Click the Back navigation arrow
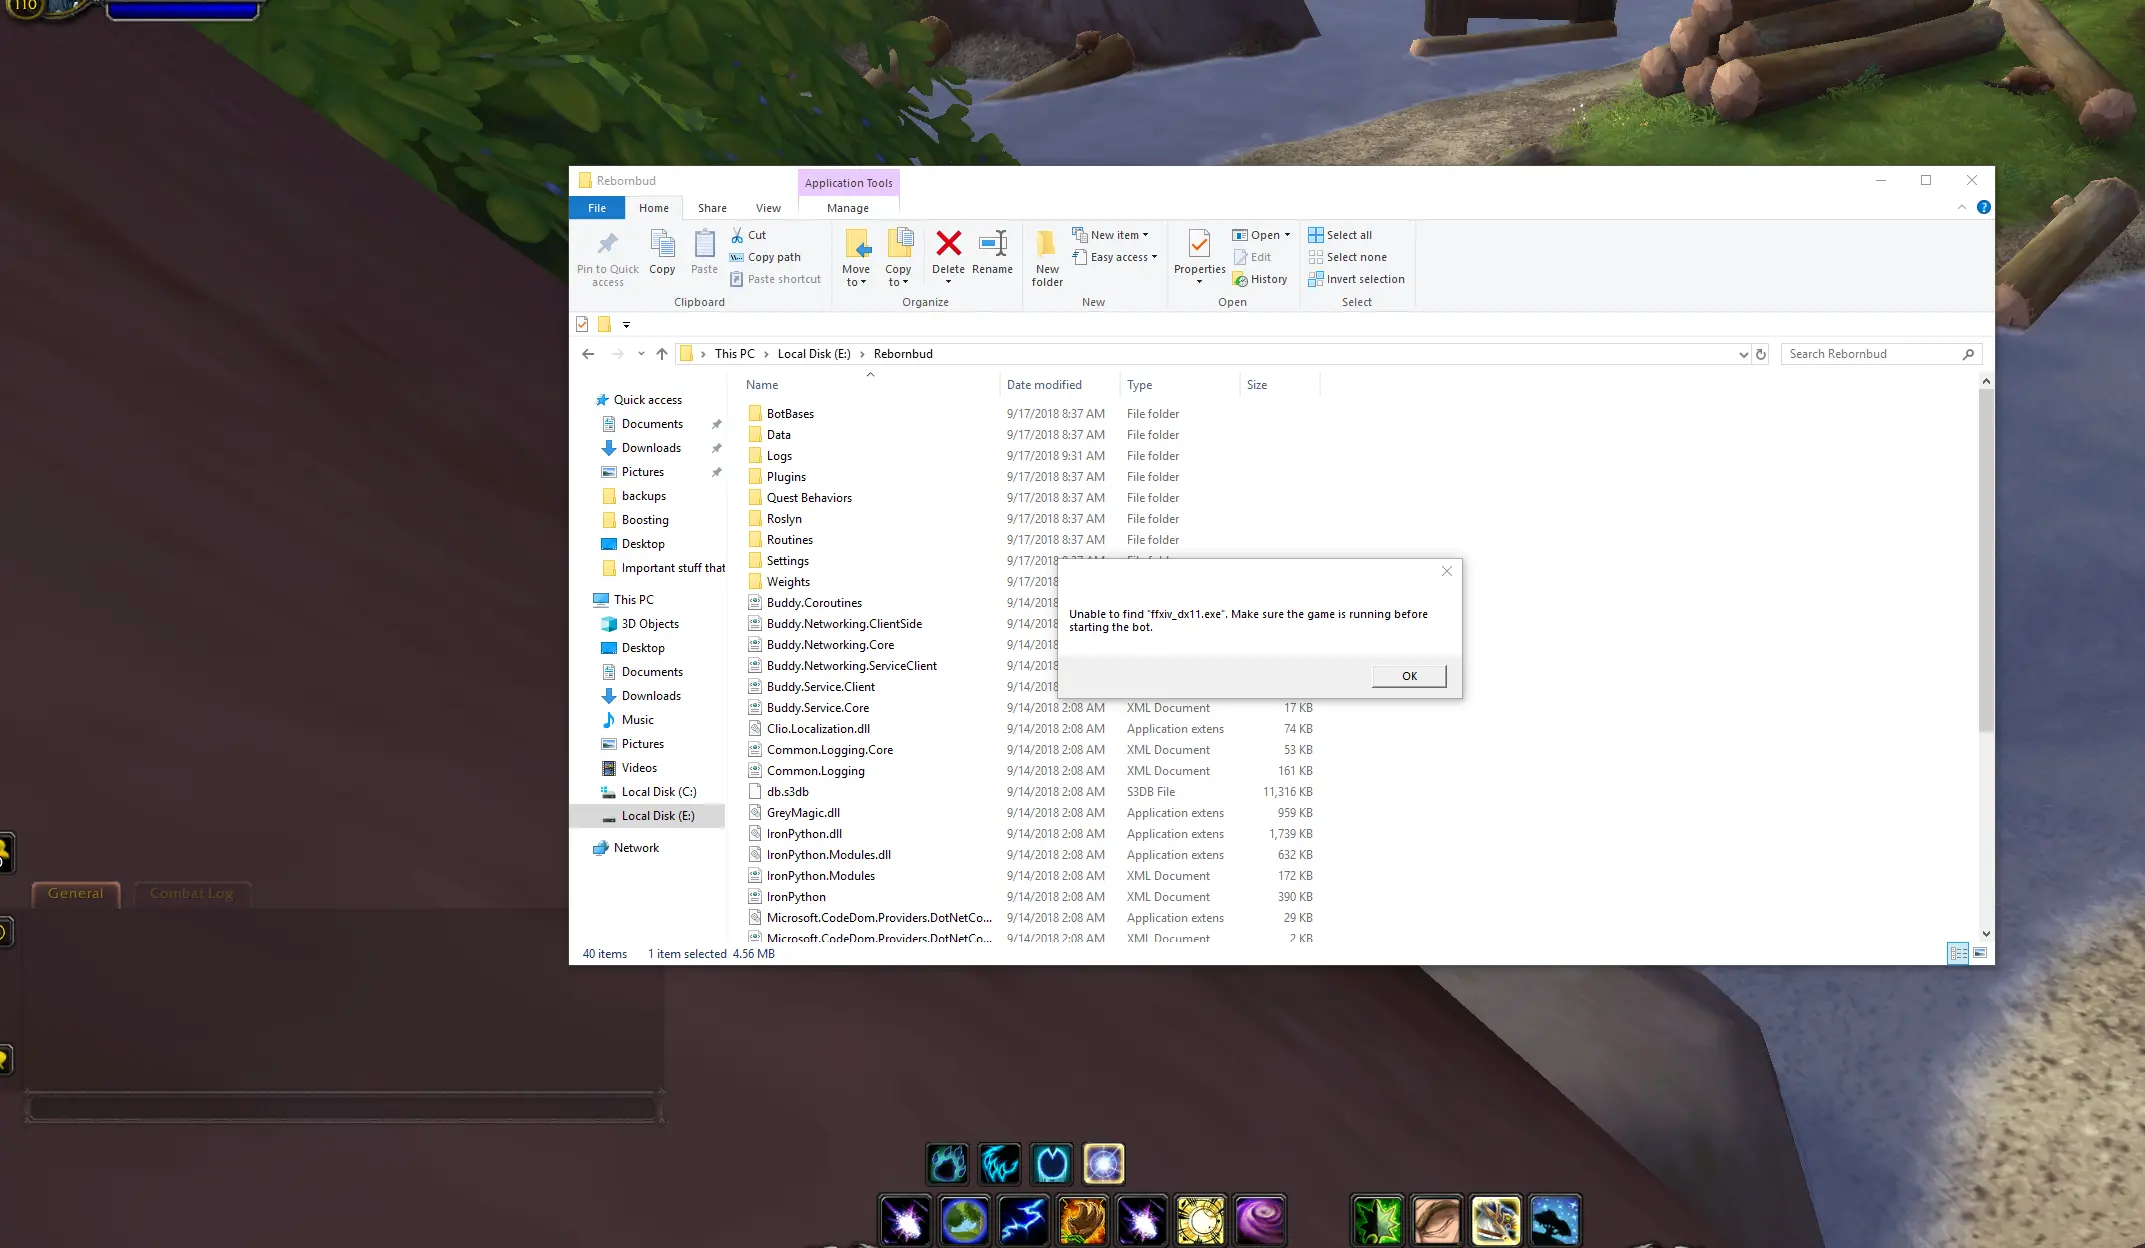Screen dimensions: 2145x1248 coord(588,354)
